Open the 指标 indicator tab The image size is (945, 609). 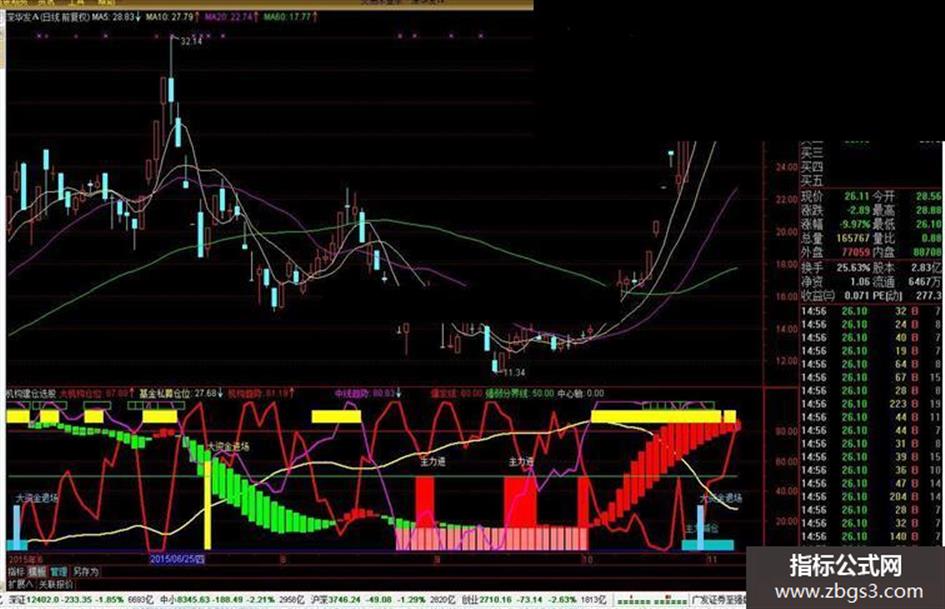point(16,571)
